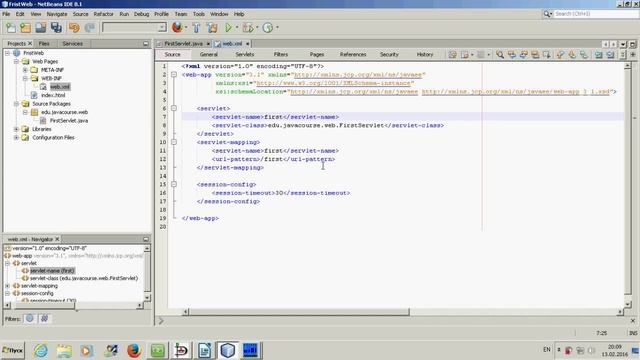Click the green Run Project icon

(228, 28)
